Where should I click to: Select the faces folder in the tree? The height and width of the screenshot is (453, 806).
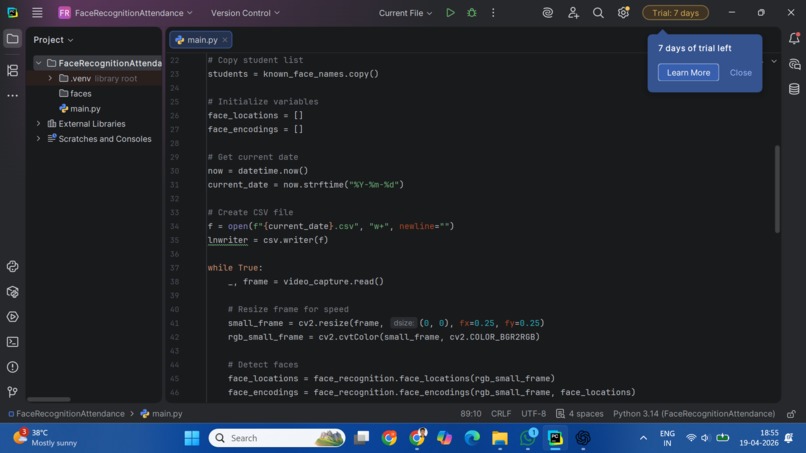[x=75, y=94]
